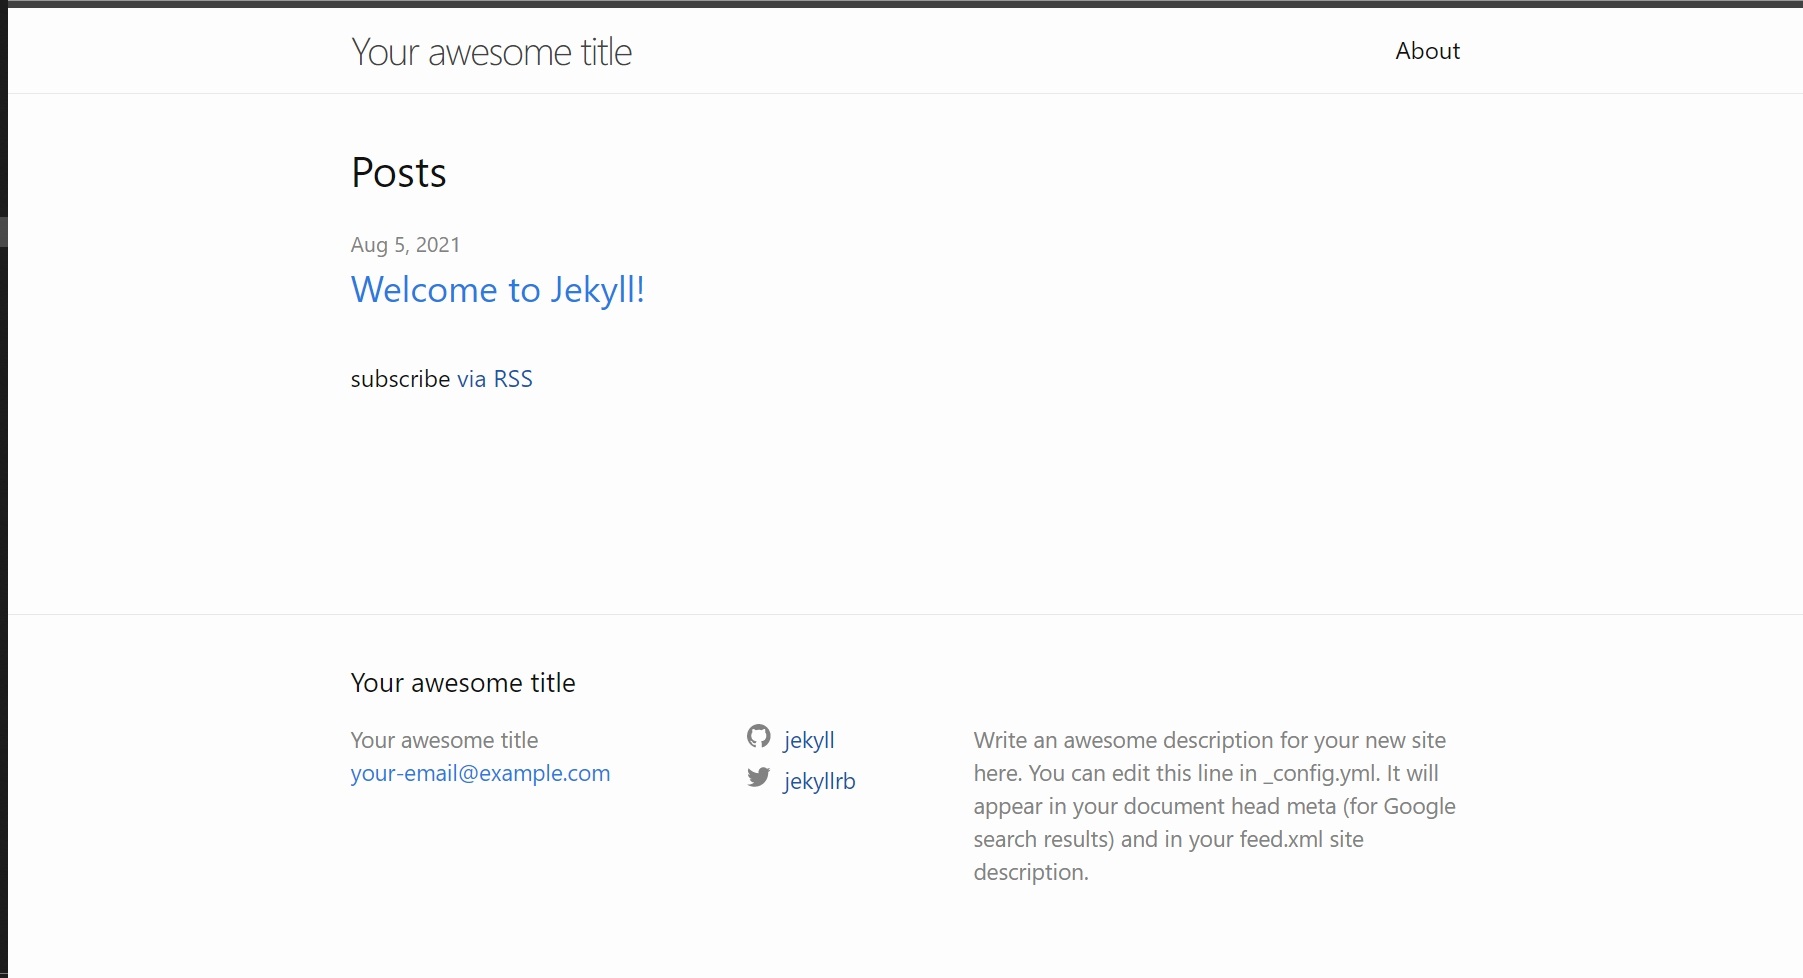This screenshot has width=1803, height=978.
Task: Click the header site title link
Action: coord(491,52)
